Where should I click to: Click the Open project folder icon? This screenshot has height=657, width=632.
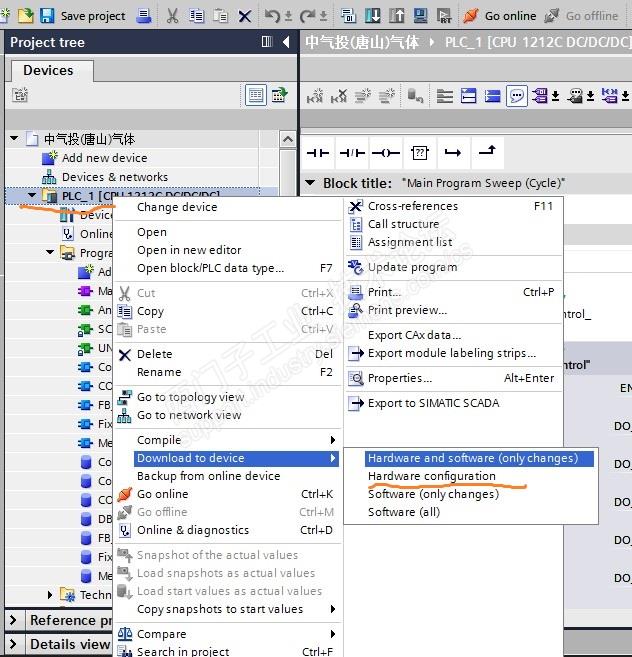[26, 16]
